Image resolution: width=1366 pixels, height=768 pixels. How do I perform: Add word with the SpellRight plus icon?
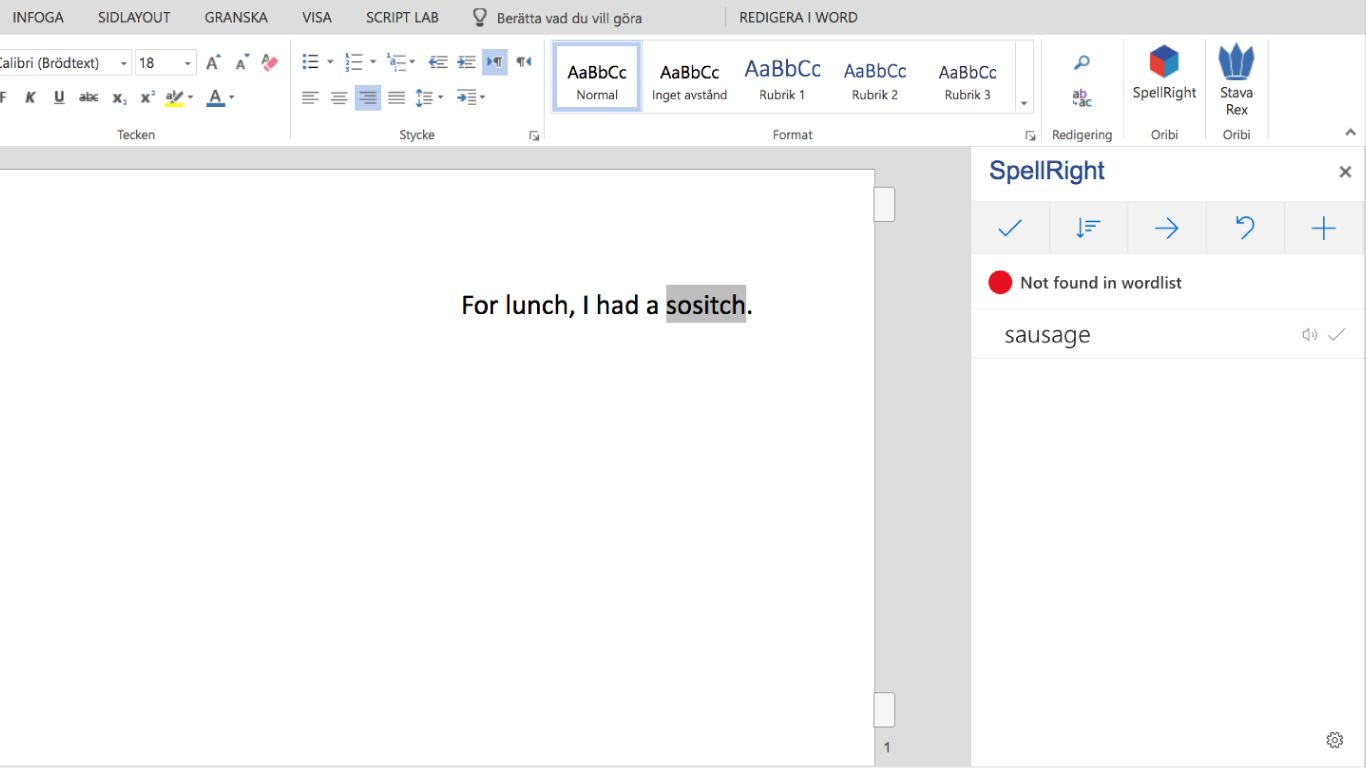click(1323, 228)
